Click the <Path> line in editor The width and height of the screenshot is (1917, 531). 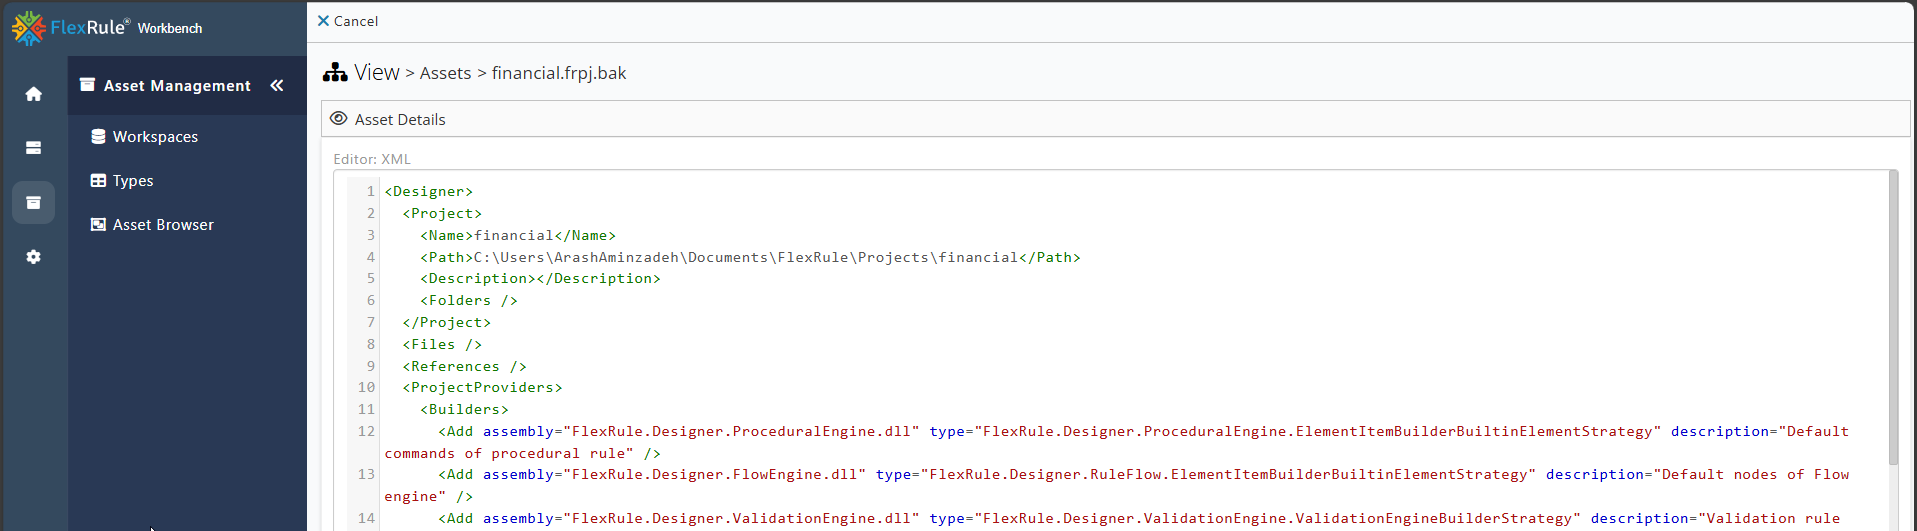[x=750, y=257]
